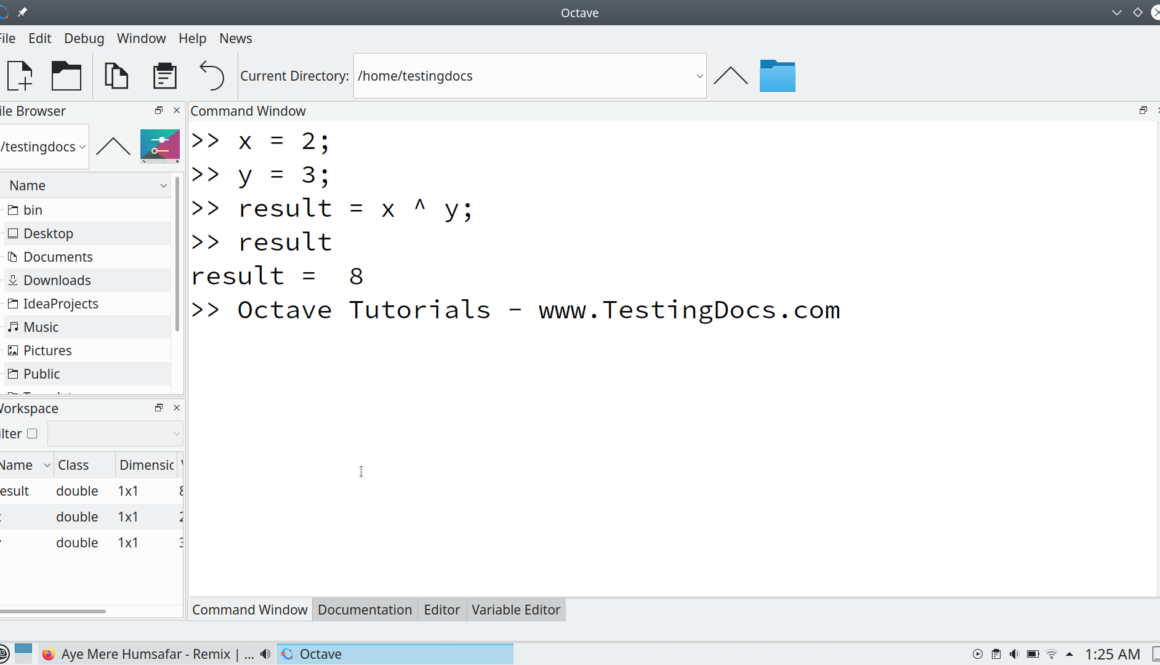Click the clock showing 1:25 AM
Screen dimensions: 1160x665
(x=1112, y=654)
